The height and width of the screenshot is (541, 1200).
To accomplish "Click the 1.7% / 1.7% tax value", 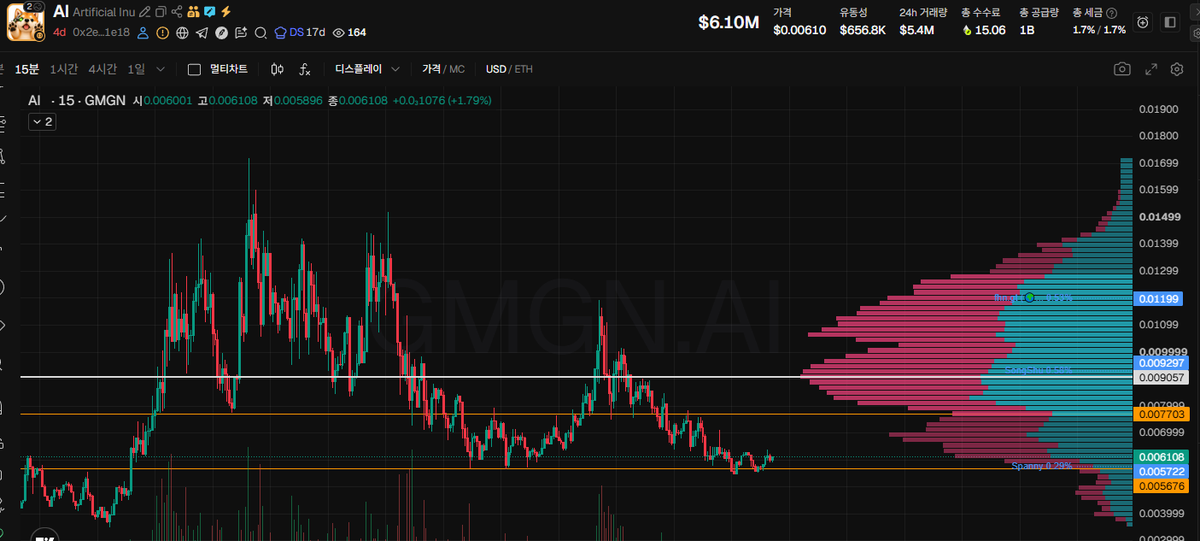I will point(1099,30).
